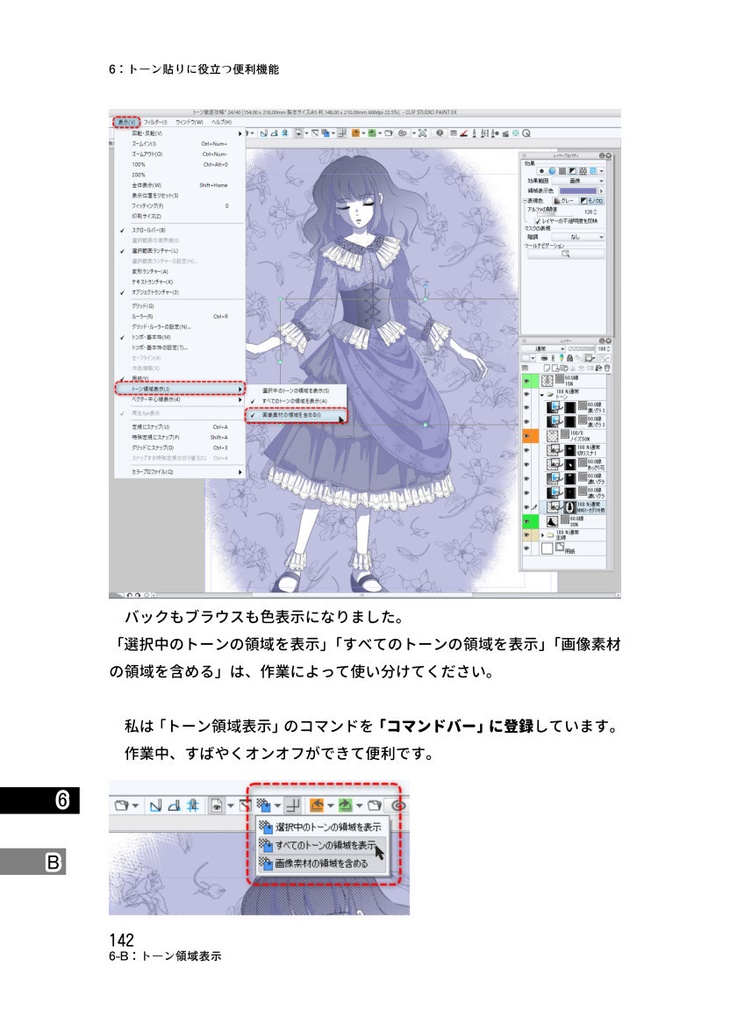
Task: Click lock layer icon in Layer panel
Action: pos(569,358)
